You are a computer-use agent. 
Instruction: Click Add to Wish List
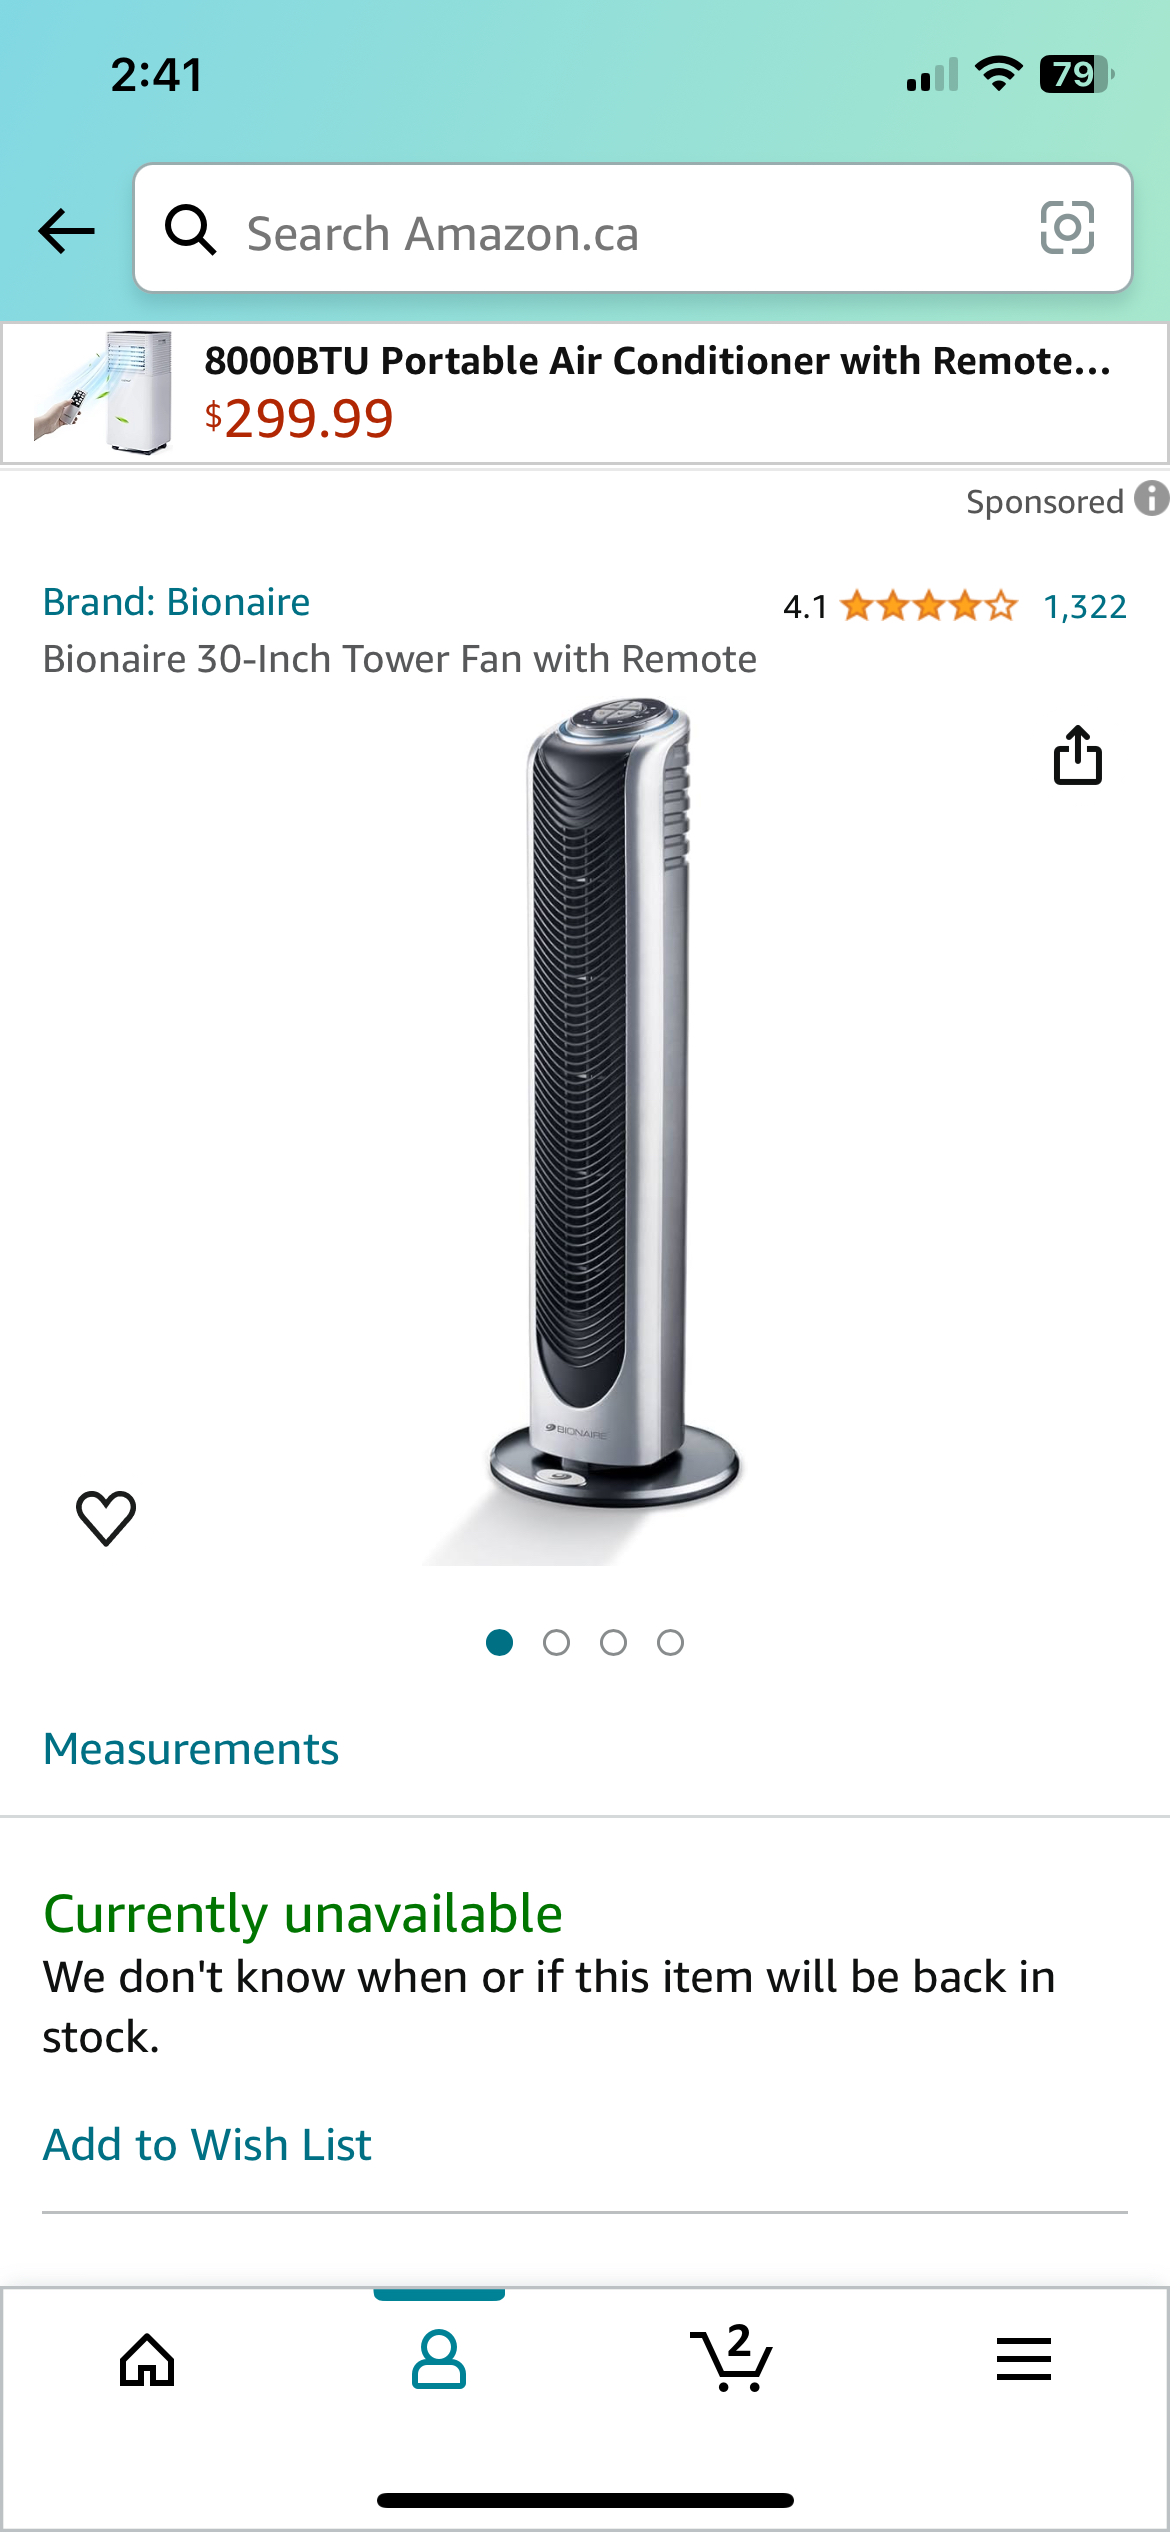(207, 2145)
